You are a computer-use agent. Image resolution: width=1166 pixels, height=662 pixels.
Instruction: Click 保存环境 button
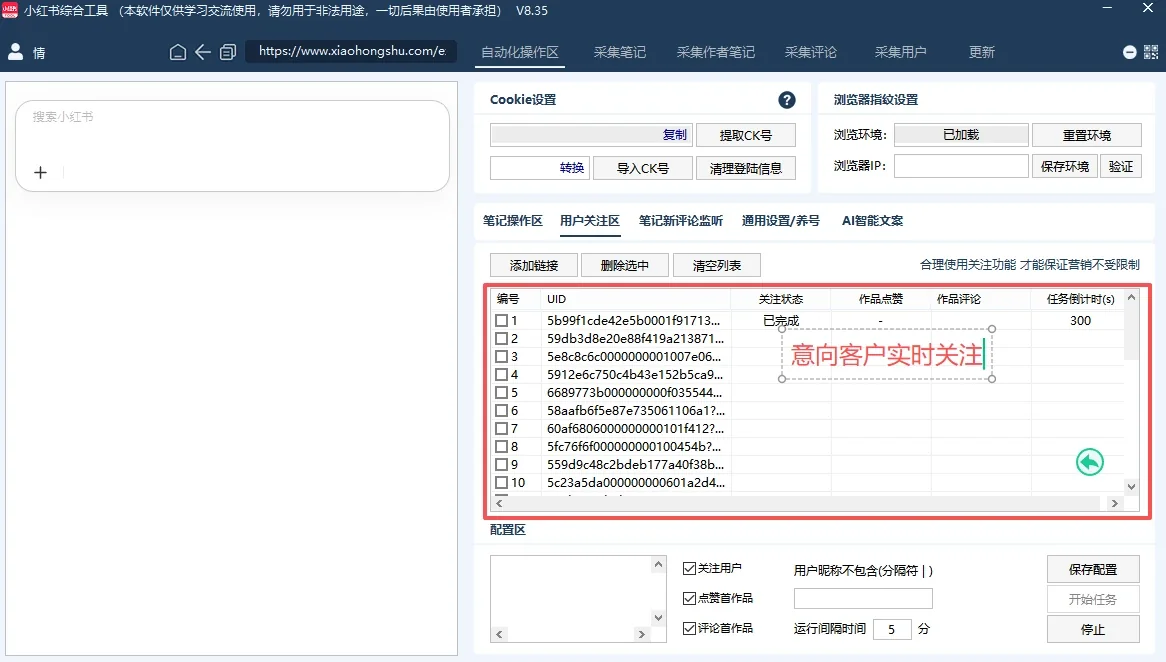(x=1065, y=166)
